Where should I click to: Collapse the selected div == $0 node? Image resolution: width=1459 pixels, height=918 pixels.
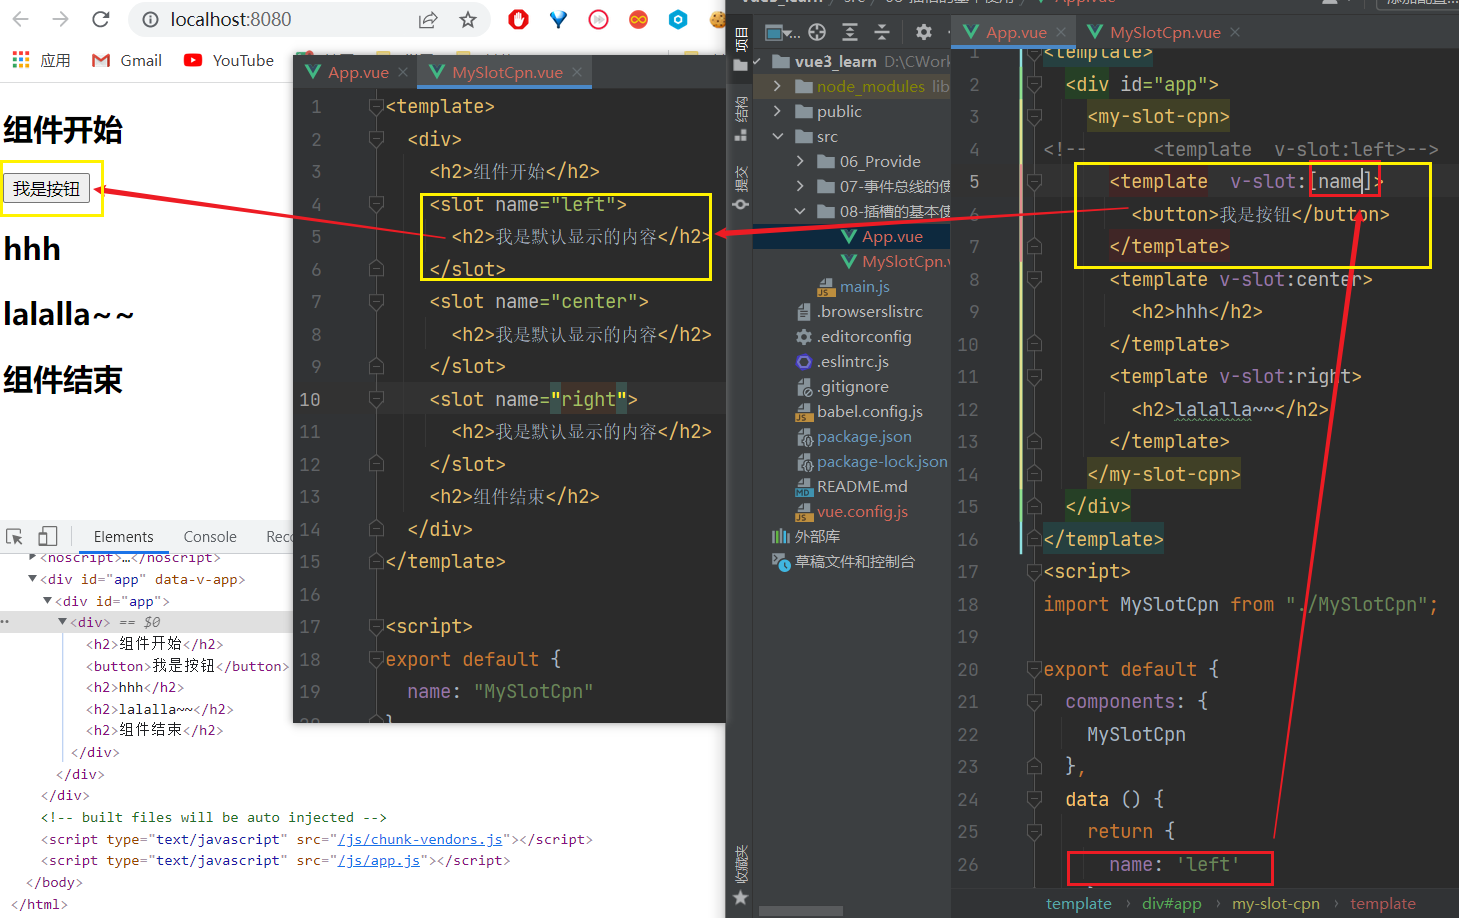tap(62, 622)
